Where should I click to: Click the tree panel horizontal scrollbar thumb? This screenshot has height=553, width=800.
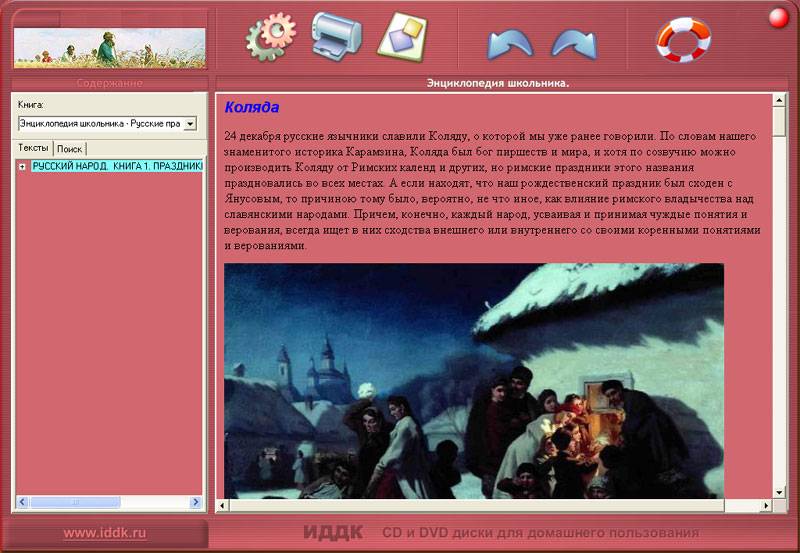click(75, 502)
